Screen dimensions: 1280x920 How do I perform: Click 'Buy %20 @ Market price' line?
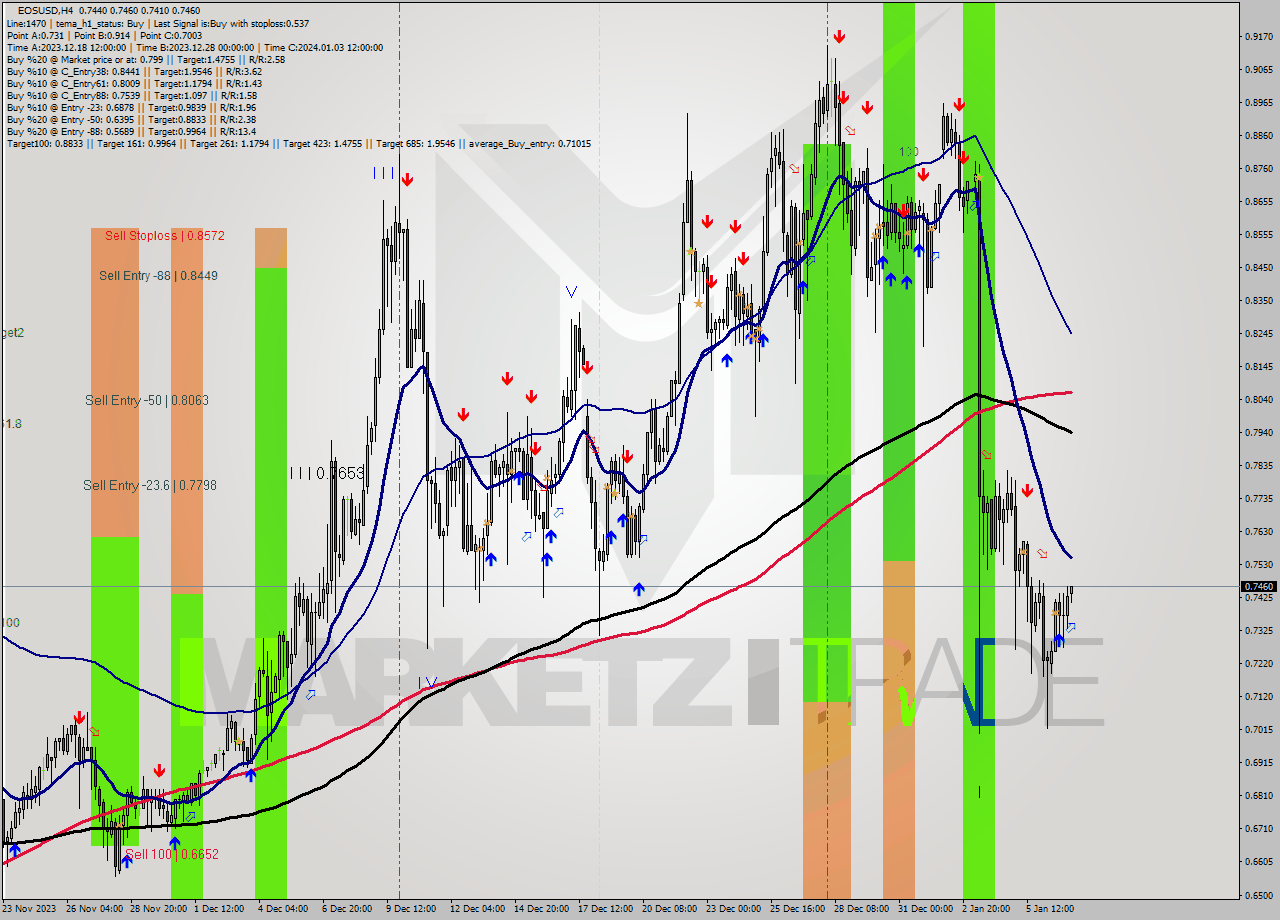tap(145, 59)
